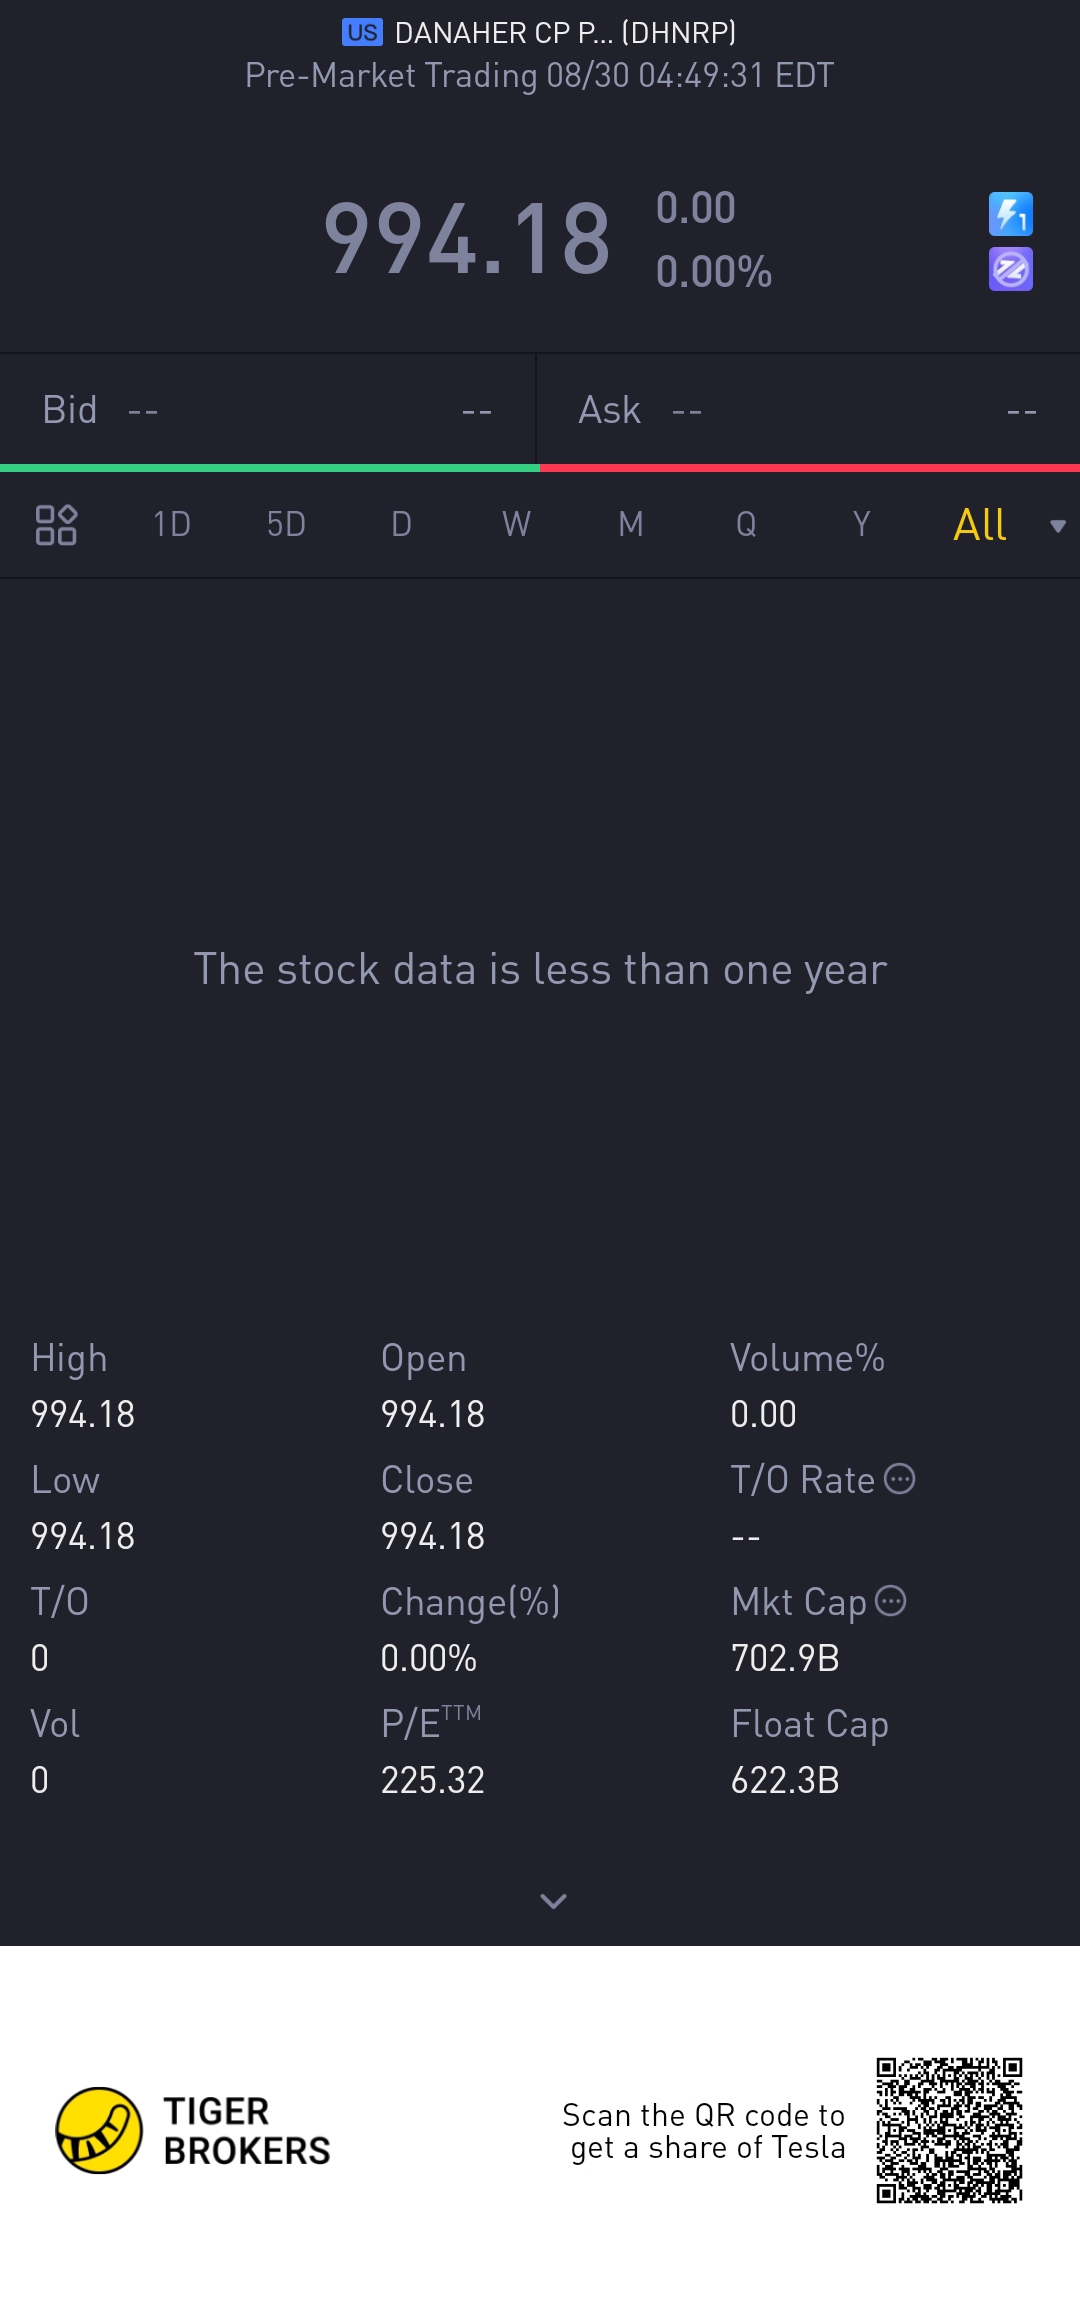
Task: Tap the Tesla share QR code
Action: point(949,2130)
